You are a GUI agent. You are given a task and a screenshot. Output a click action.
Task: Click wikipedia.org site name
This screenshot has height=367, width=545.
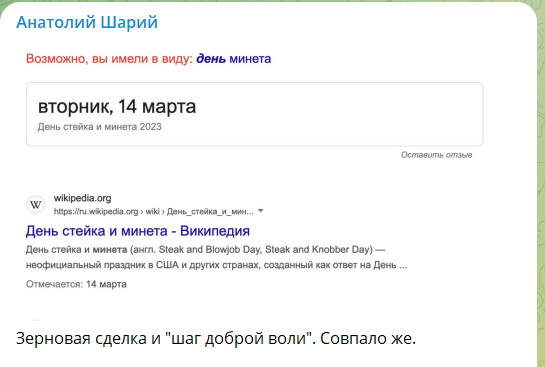[x=82, y=198]
